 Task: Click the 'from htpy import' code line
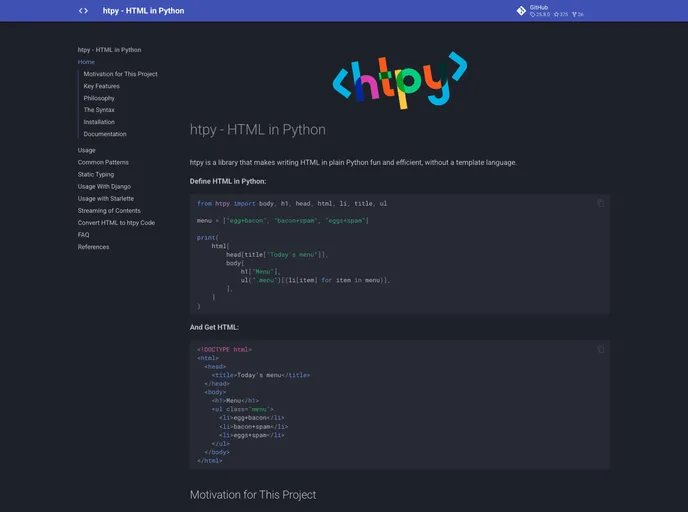(292, 204)
